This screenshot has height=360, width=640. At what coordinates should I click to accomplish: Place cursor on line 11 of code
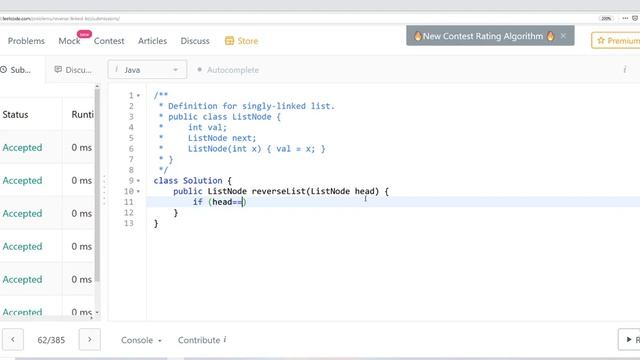[x=392, y=202]
